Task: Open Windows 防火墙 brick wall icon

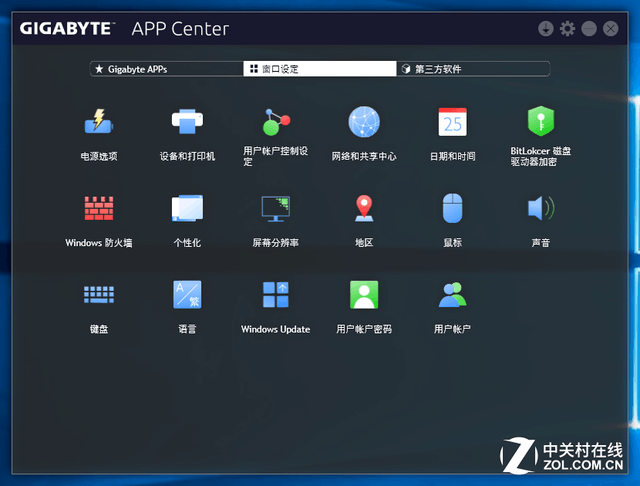Action: [x=99, y=208]
